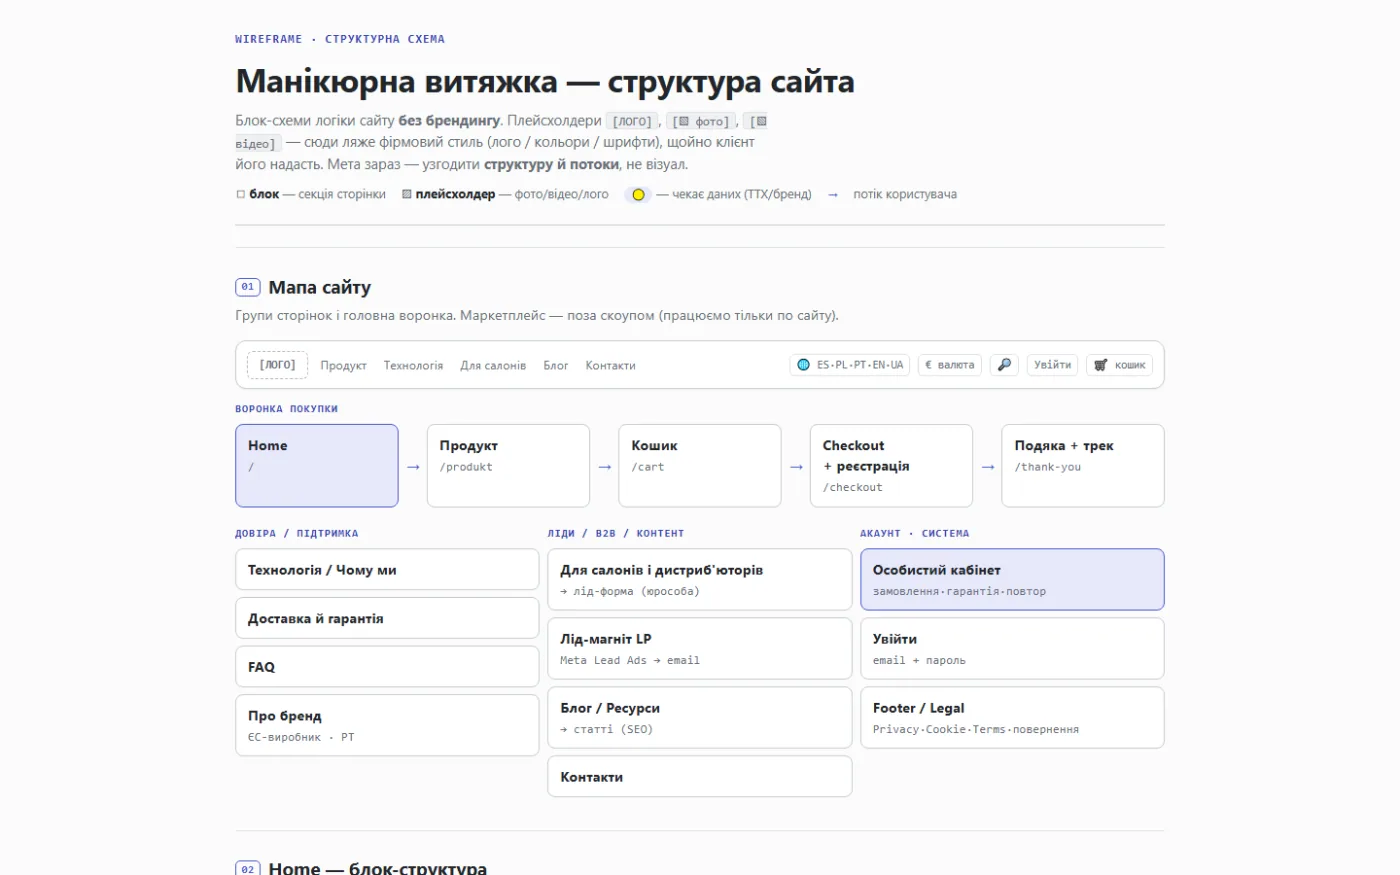Select Для салонів in the mock navigation
The width and height of the screenshot is (1400, 875).
[493, 366]
